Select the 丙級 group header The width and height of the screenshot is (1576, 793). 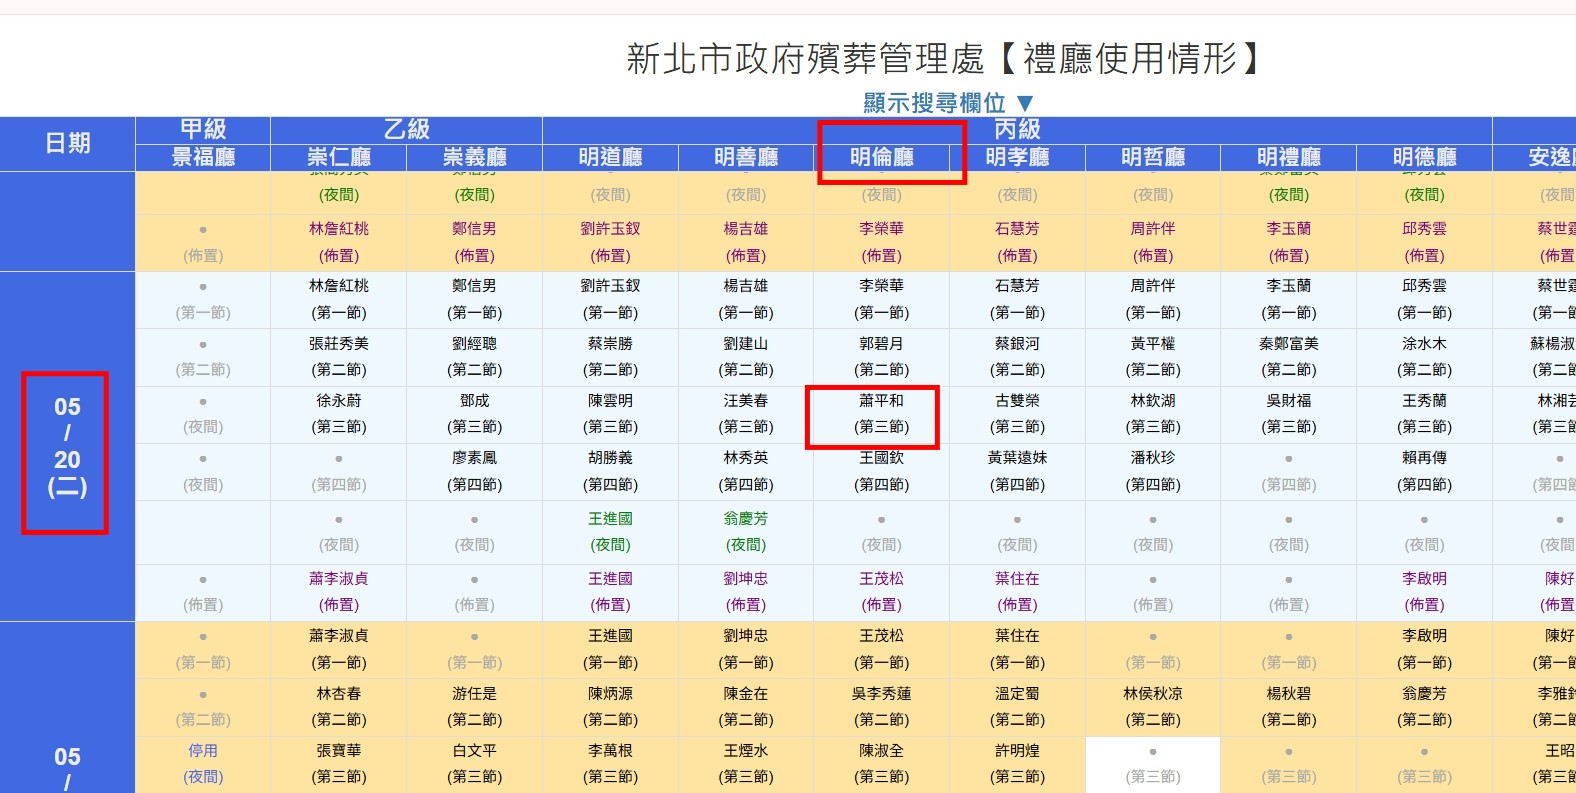tap(1017, 129)
